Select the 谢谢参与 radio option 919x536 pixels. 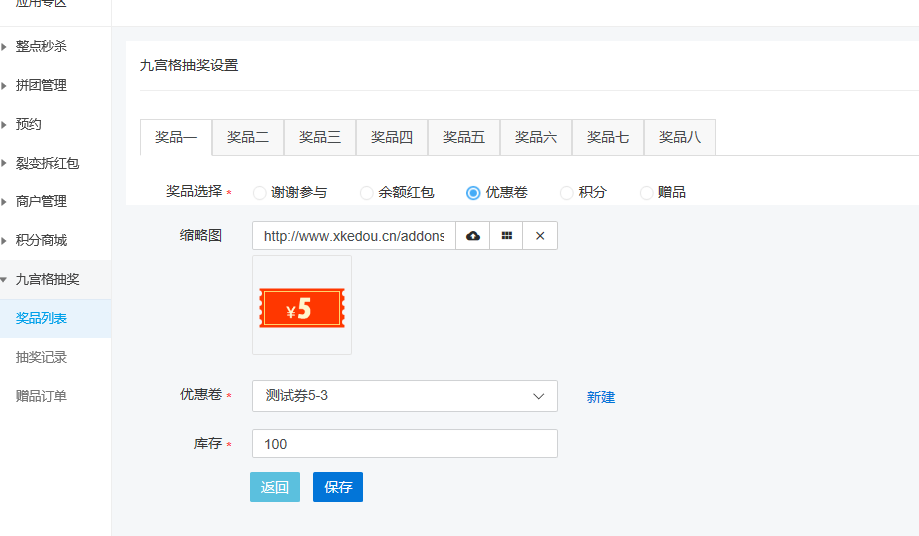(x=260, y=192)
